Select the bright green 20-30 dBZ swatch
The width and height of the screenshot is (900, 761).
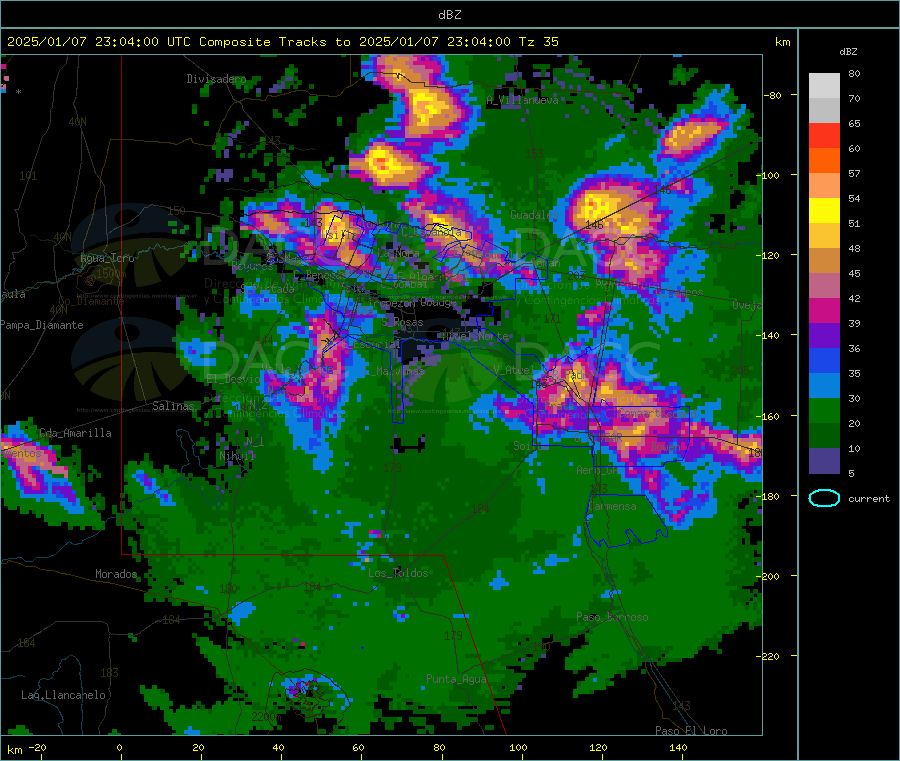(824, 411)
